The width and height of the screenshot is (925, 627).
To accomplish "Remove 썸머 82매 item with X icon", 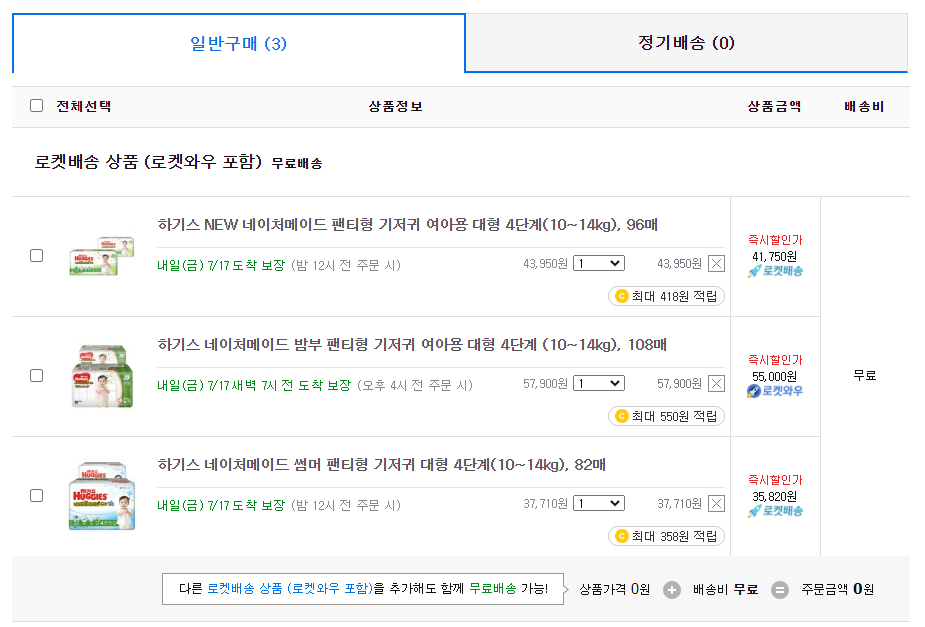I will (x=716, y=504).
